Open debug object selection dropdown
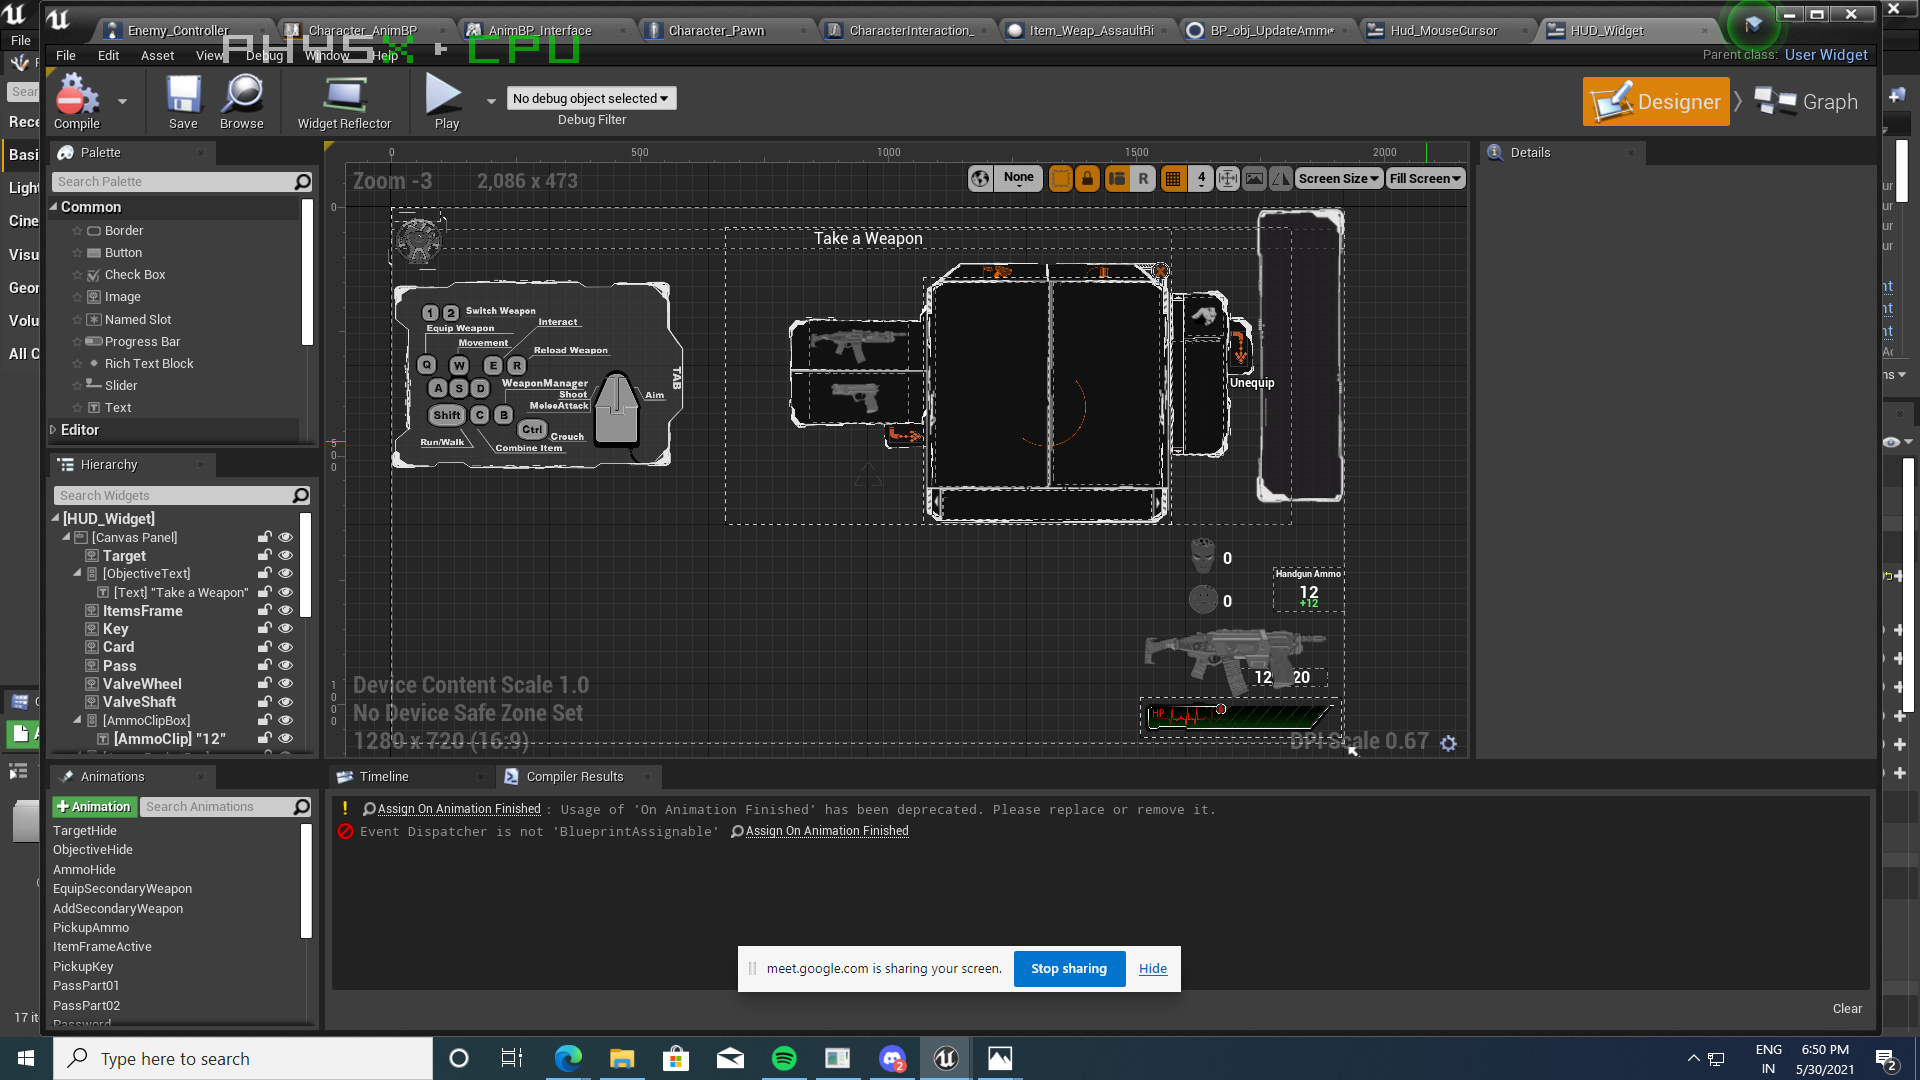The image size is (1920, 1080). [x=591, y=98]
